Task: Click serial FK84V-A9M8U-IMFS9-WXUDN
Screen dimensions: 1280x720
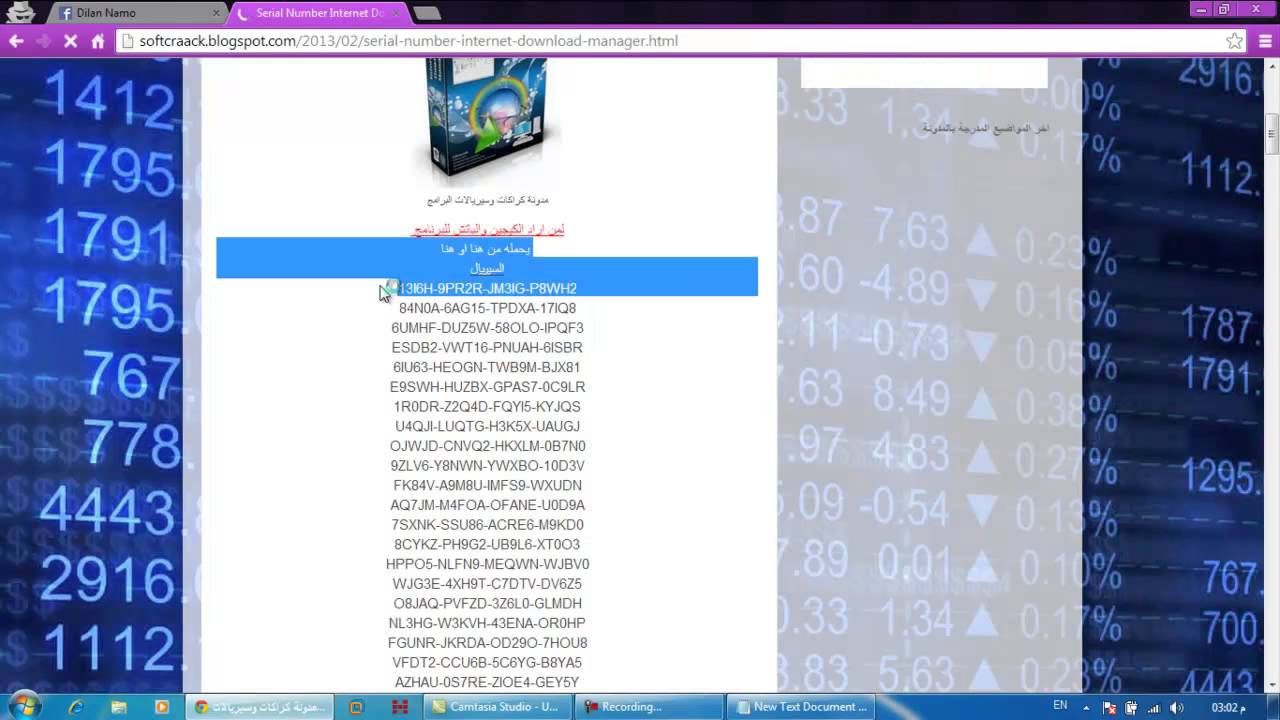Action: coord(488,485)
